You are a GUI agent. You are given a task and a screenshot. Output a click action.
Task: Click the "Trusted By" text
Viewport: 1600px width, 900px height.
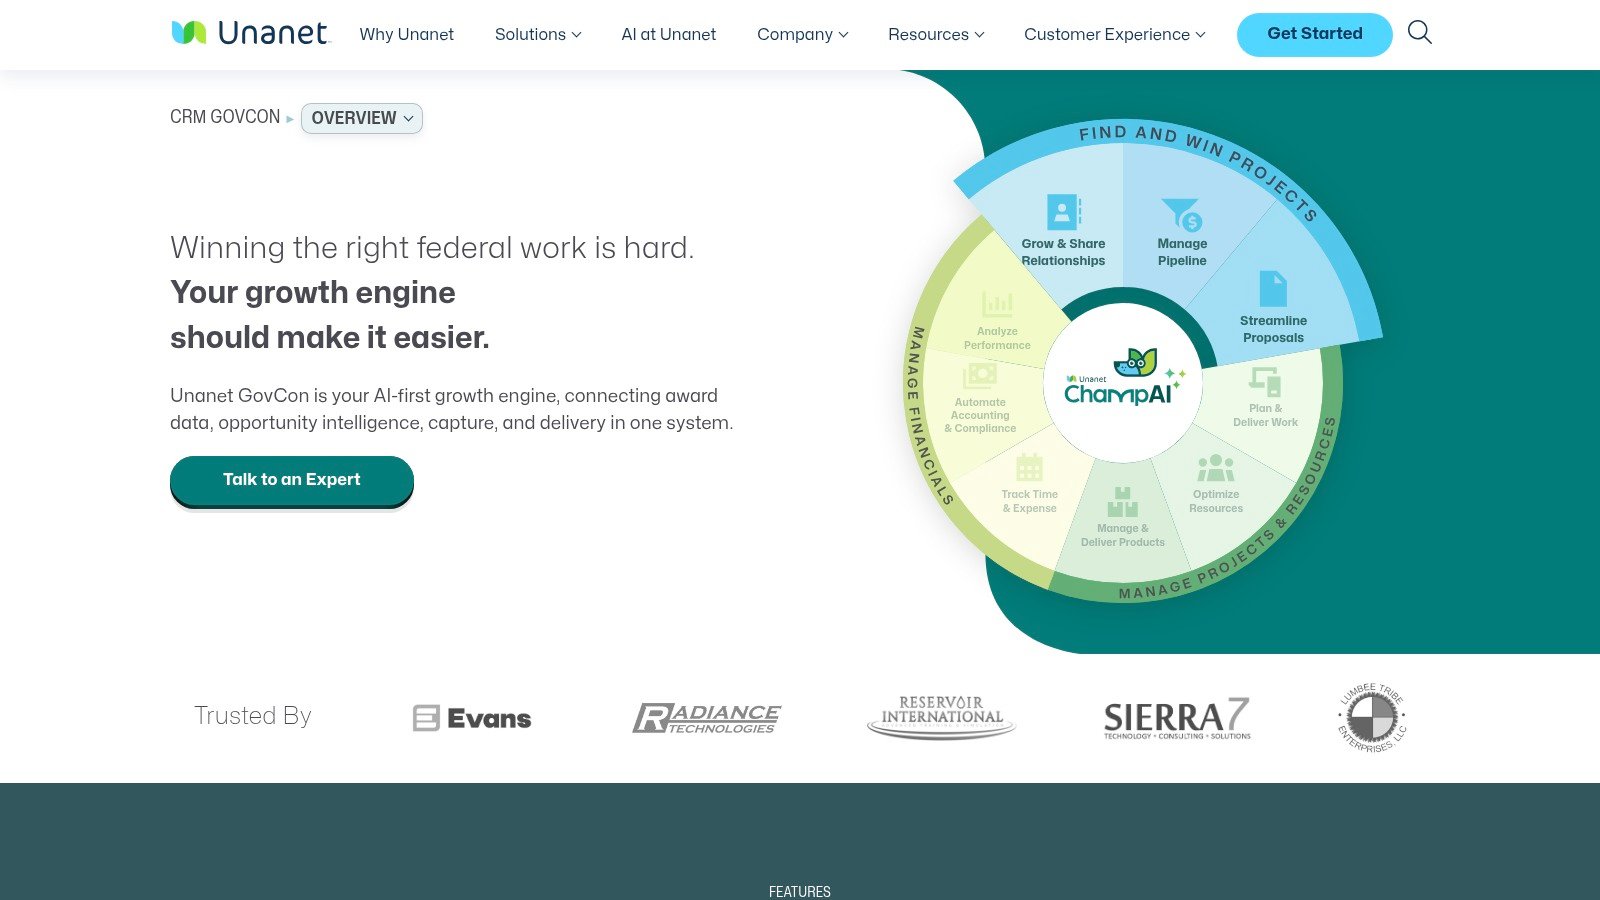coord(253,716)
